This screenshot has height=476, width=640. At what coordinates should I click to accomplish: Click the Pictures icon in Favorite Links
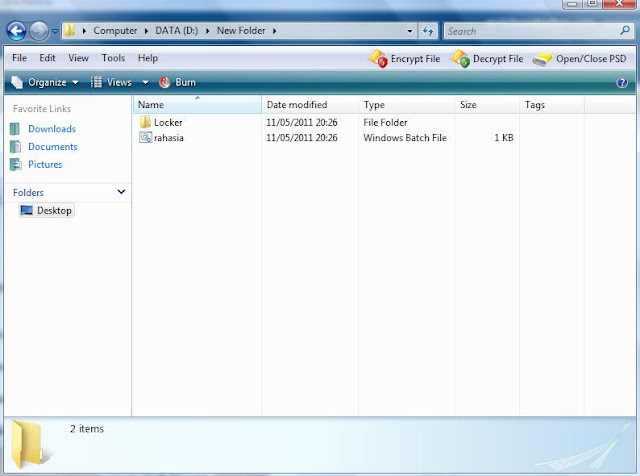(16, 165)
